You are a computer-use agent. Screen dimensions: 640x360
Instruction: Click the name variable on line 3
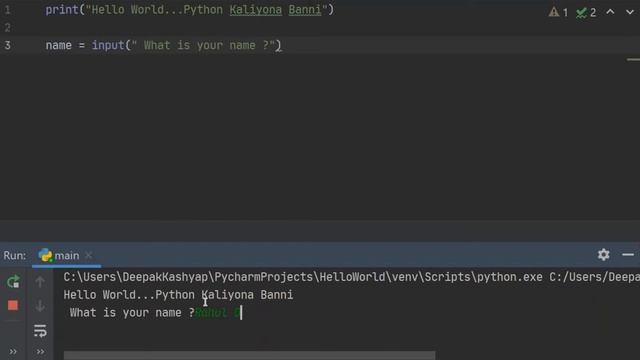tap(58, 45)
